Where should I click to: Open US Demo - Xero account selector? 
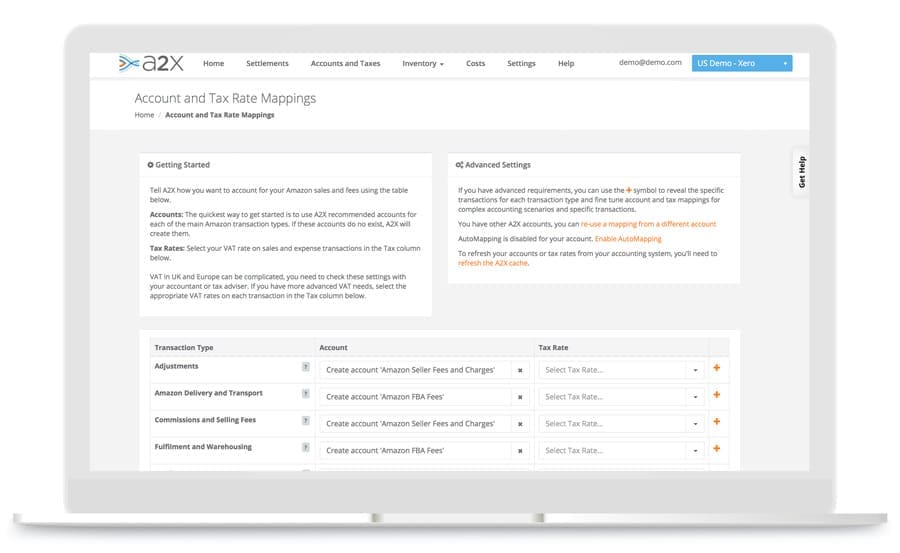pyautogui.click(x=742, y=63)
